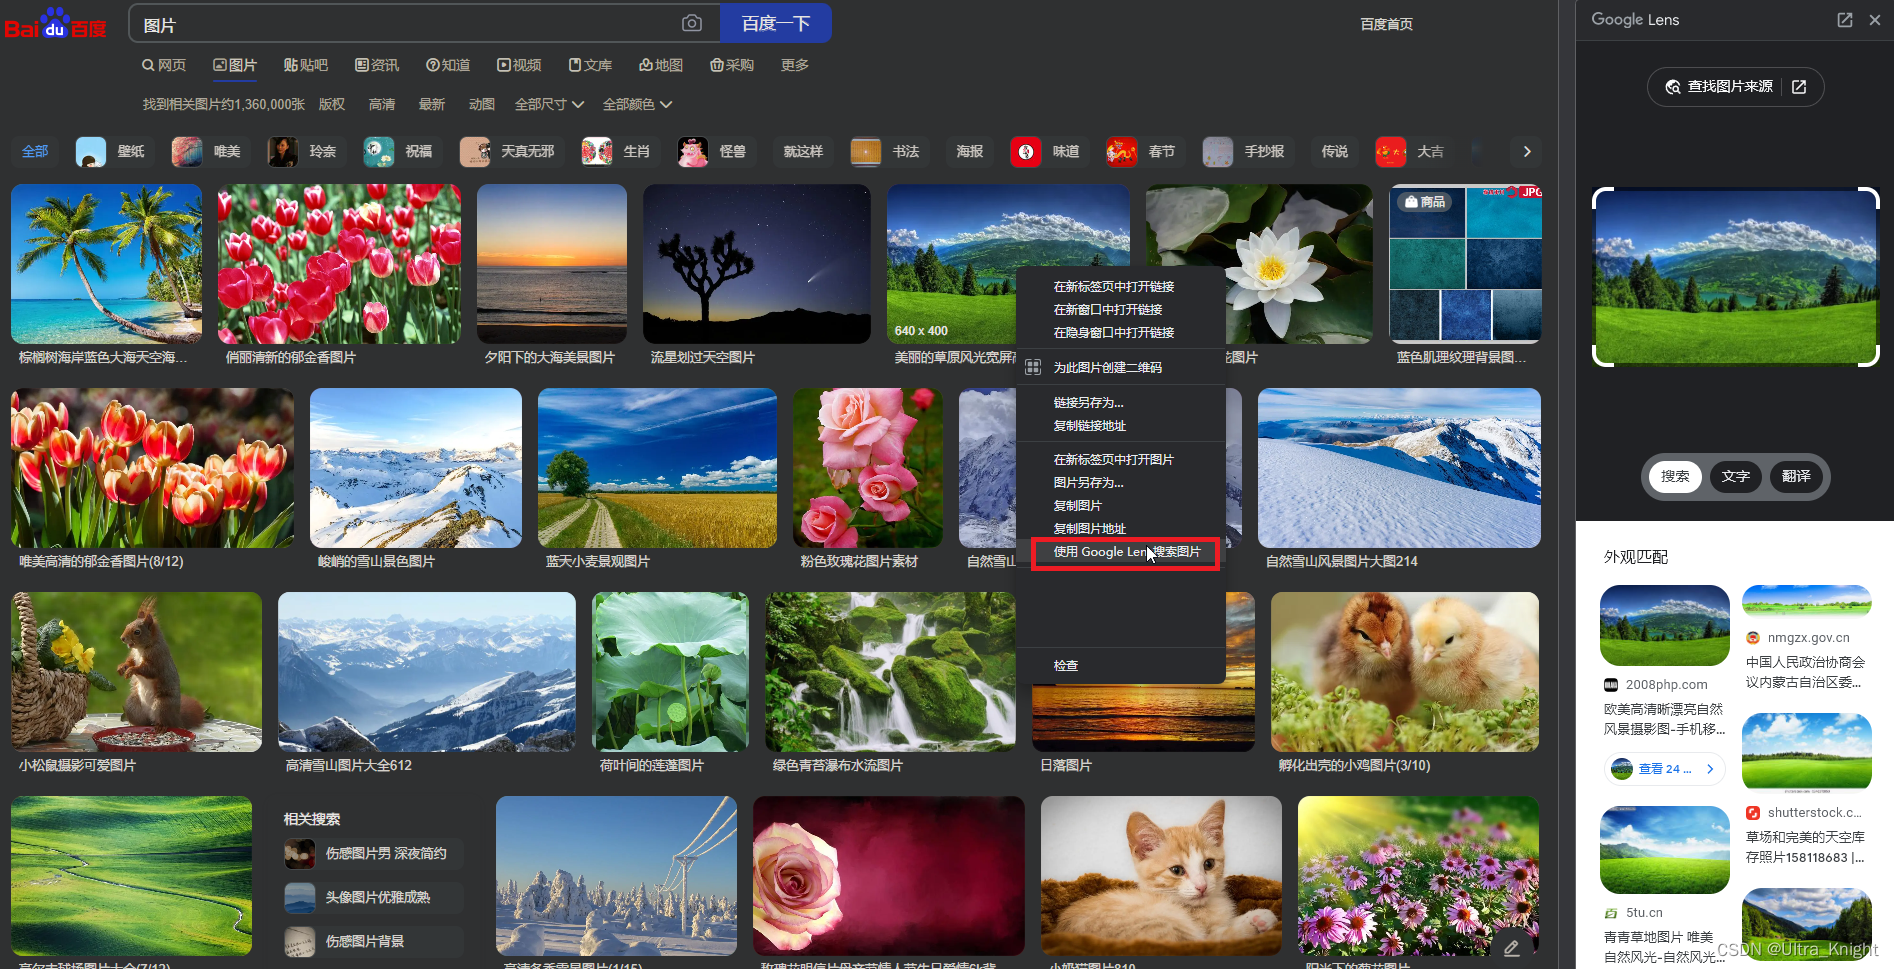Select the 春节 category icon
1894x969 pixels.
click(x=1122, y=152)
